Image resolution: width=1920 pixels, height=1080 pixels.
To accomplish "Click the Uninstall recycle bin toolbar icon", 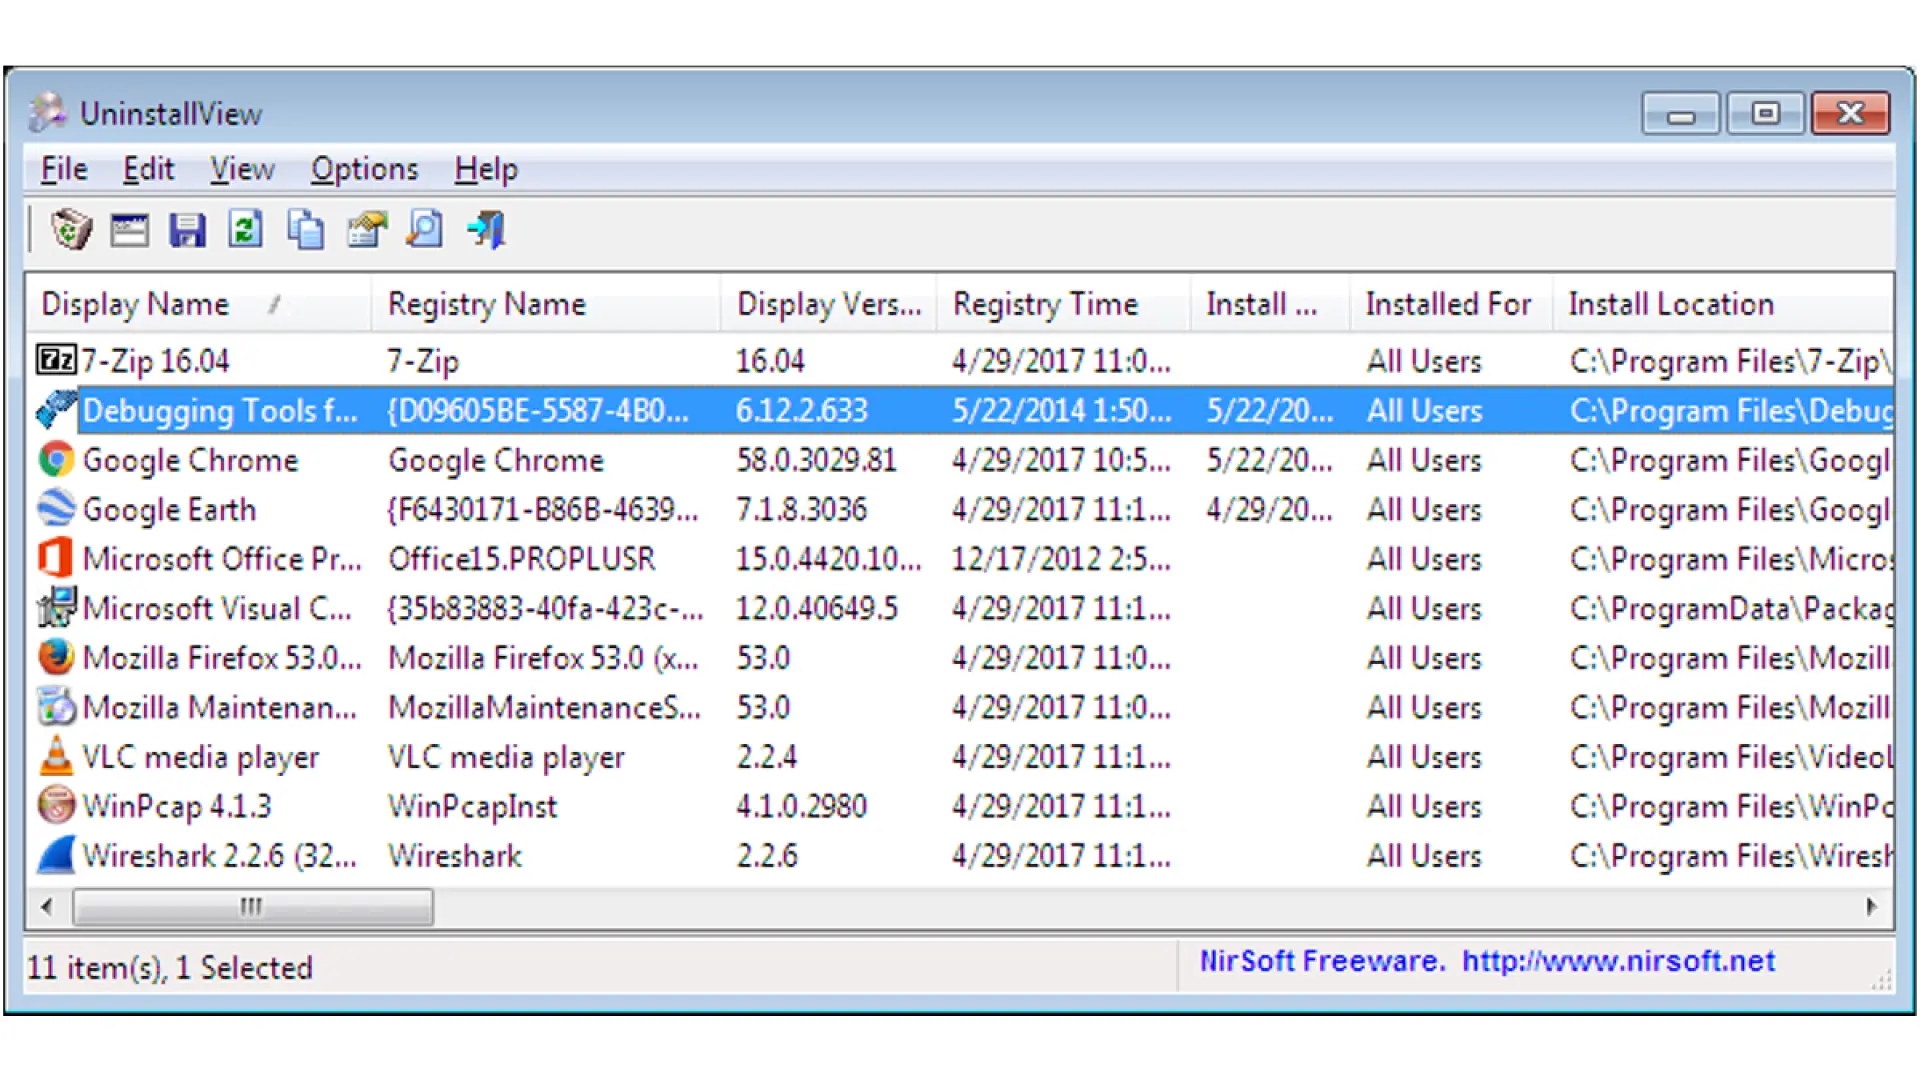I will [71, 230].
